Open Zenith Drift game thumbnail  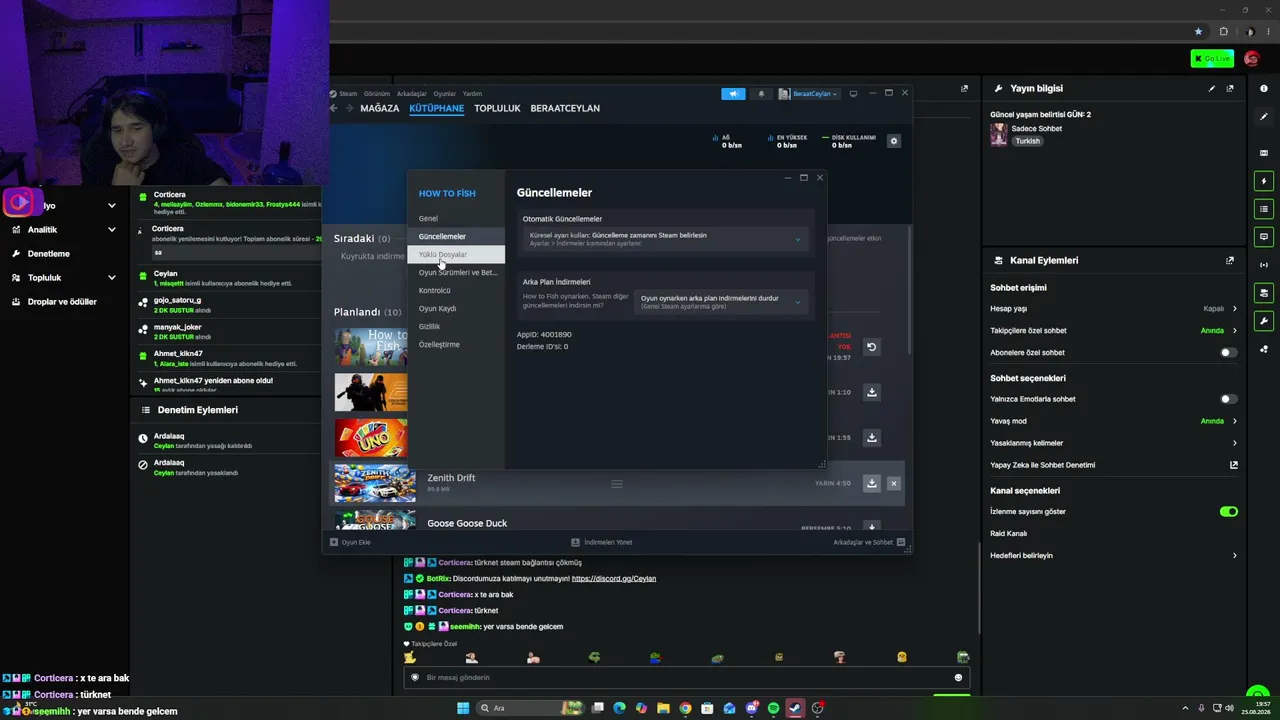coord(375,483)
